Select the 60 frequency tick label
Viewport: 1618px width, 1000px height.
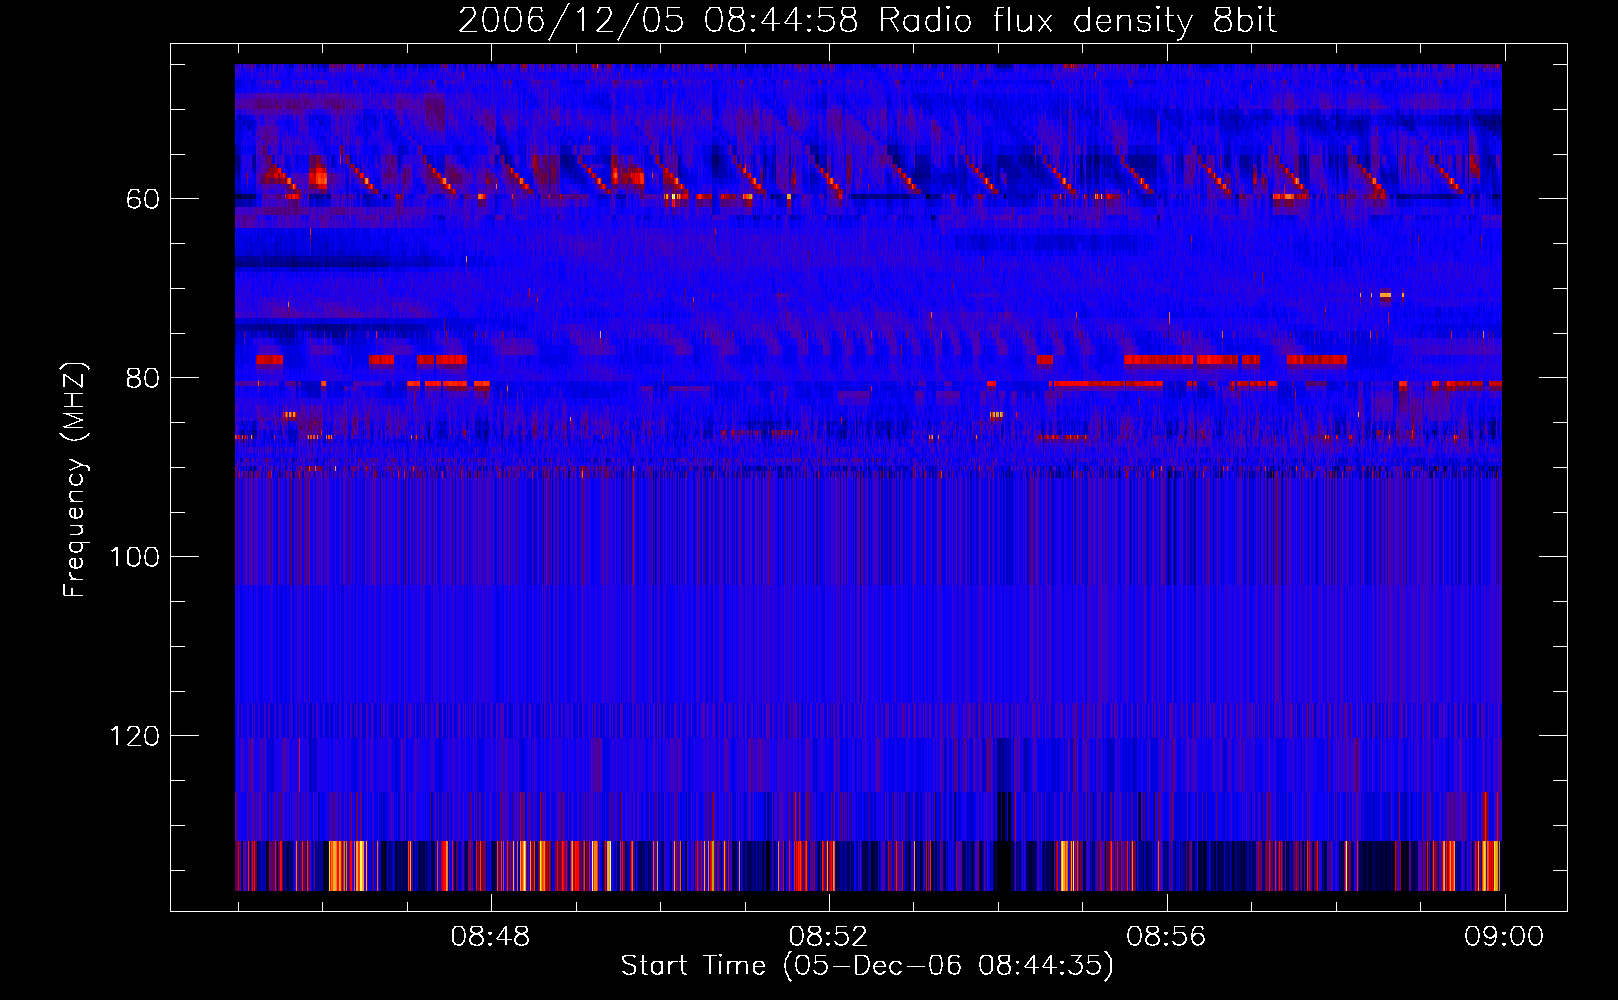pyautogui.click(x=143, y=199)
